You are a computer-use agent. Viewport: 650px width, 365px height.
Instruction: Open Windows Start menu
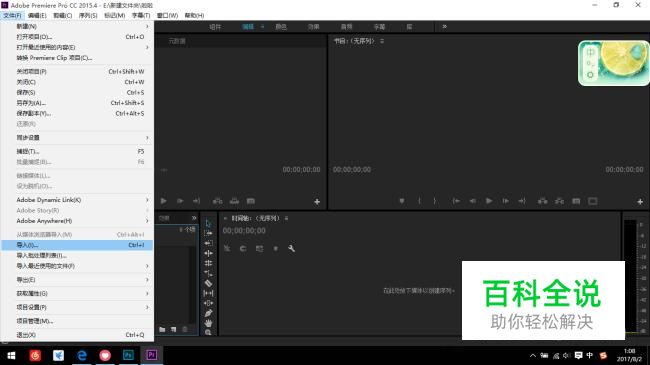(x=11, y=355)
